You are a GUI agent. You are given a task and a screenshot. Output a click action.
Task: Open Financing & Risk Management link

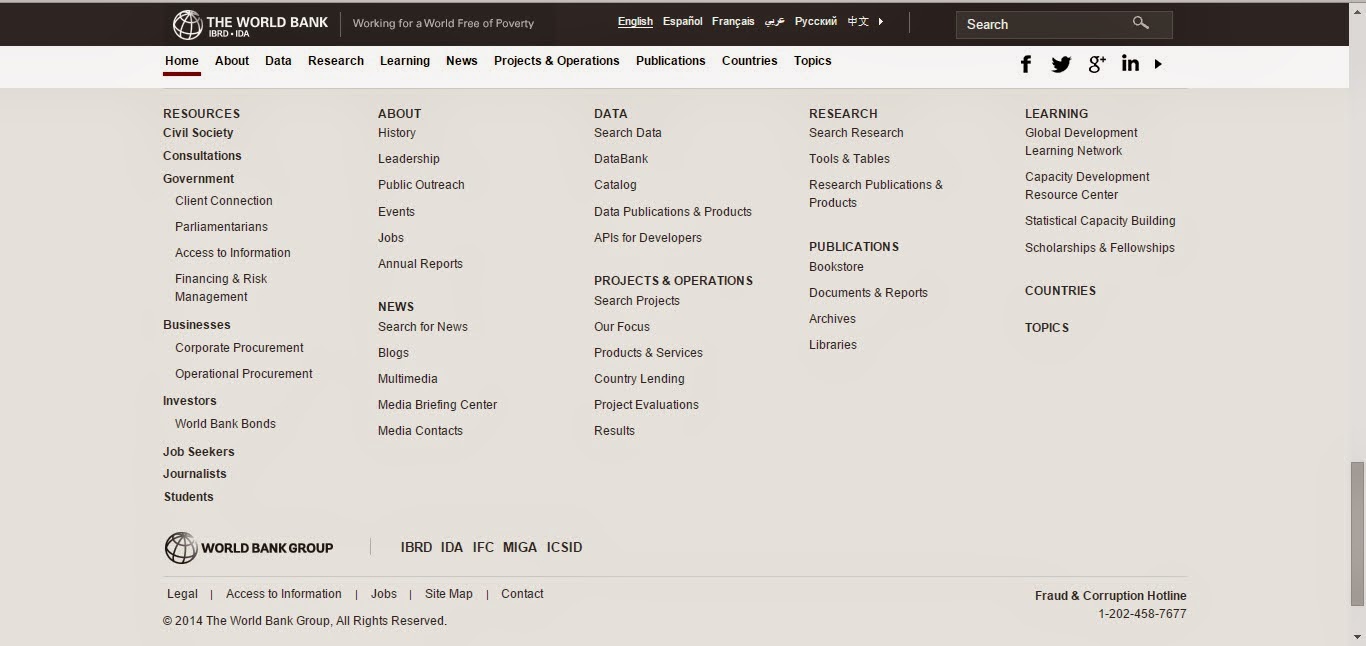[x=221, y=288]
